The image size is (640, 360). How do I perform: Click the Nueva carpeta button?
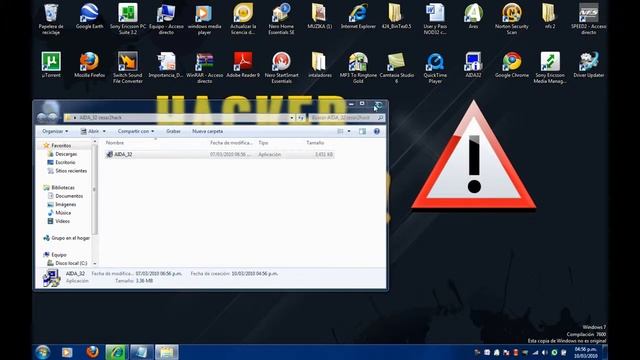click(x=207, y=131)
